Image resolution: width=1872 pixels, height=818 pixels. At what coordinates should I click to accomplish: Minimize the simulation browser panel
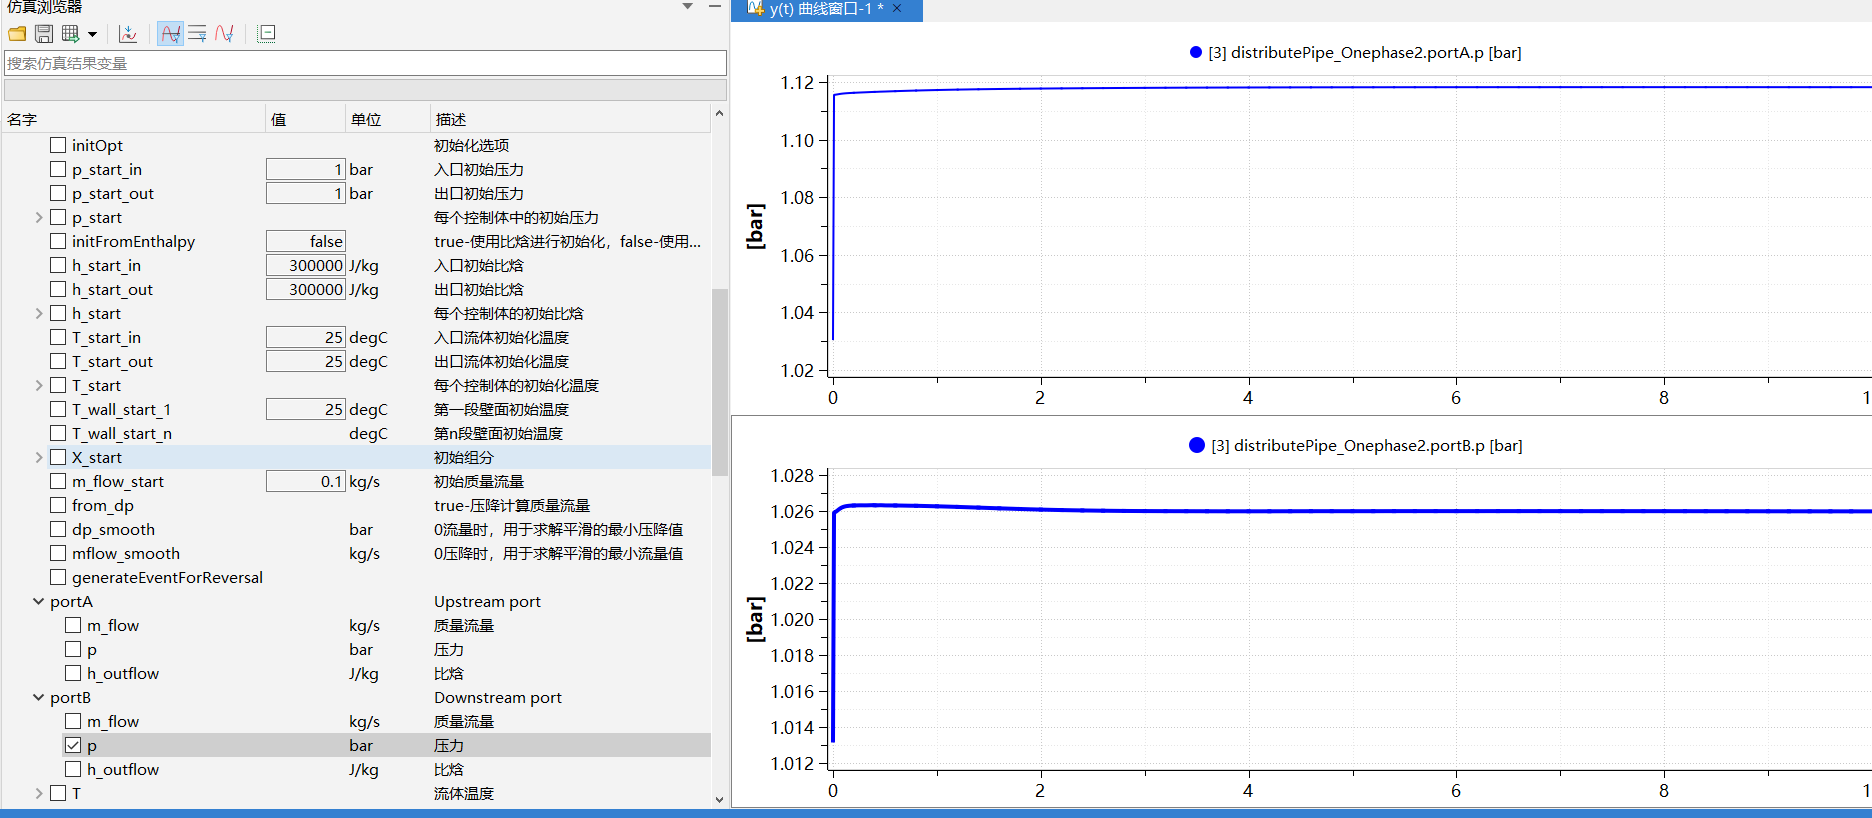(715, 6)
